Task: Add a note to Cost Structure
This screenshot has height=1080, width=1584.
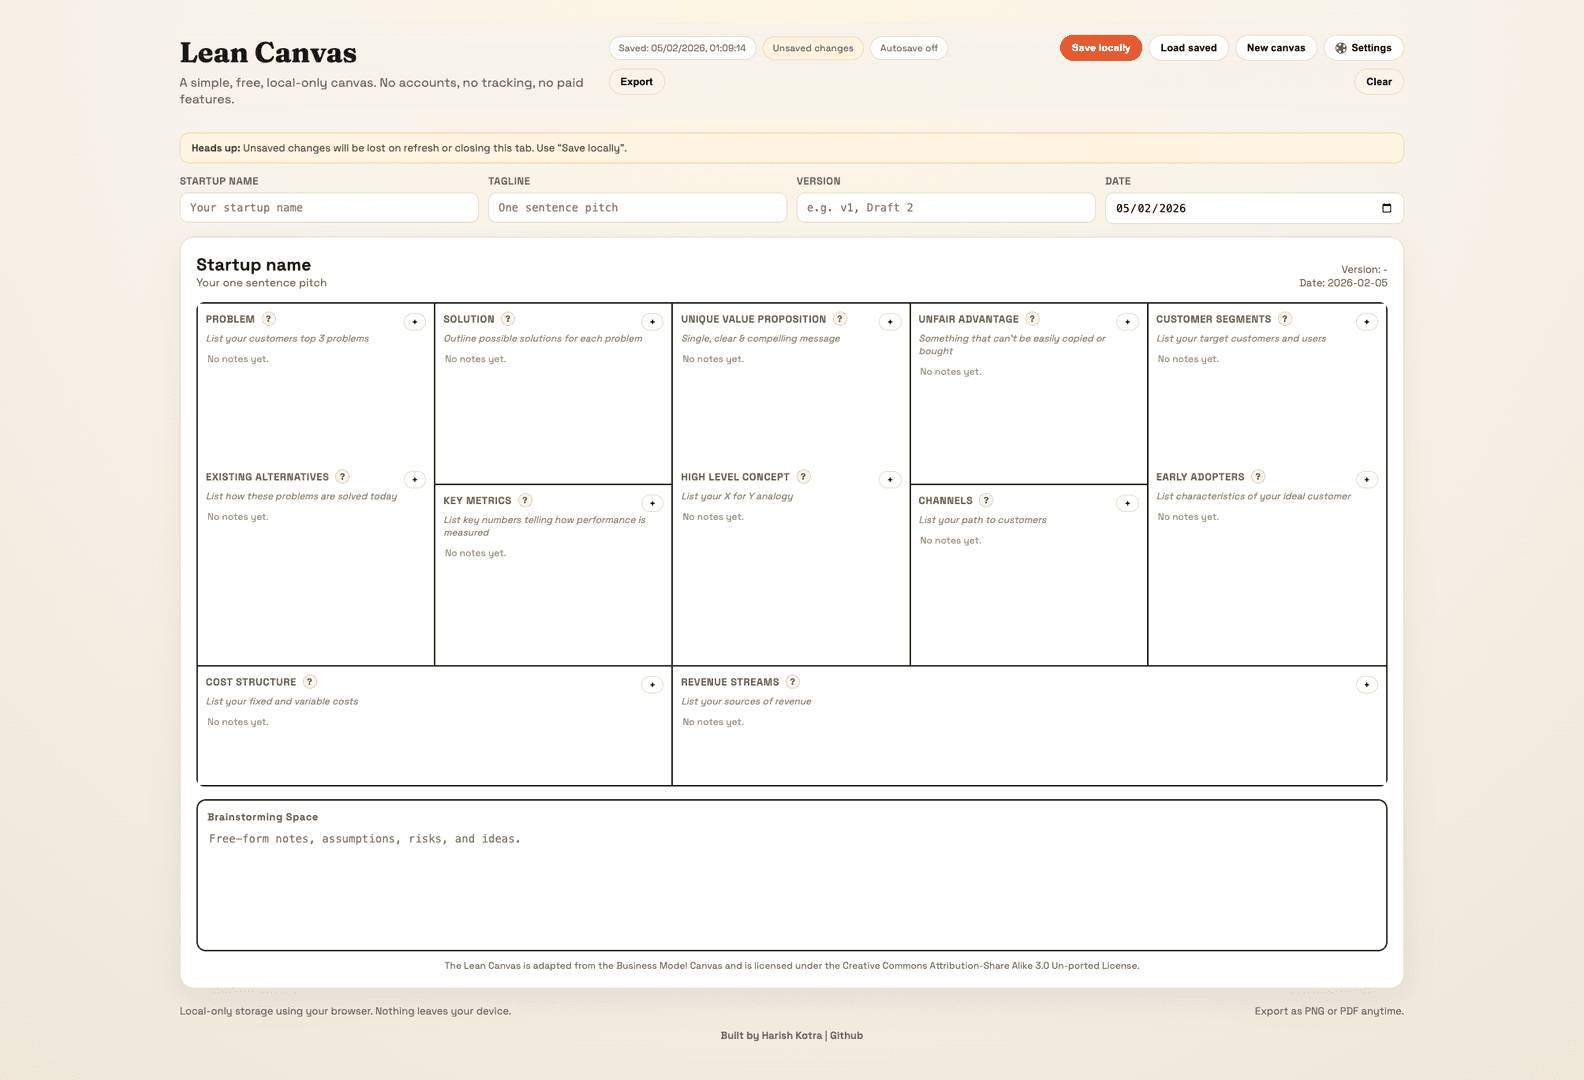Action: [x=652, y=685]
